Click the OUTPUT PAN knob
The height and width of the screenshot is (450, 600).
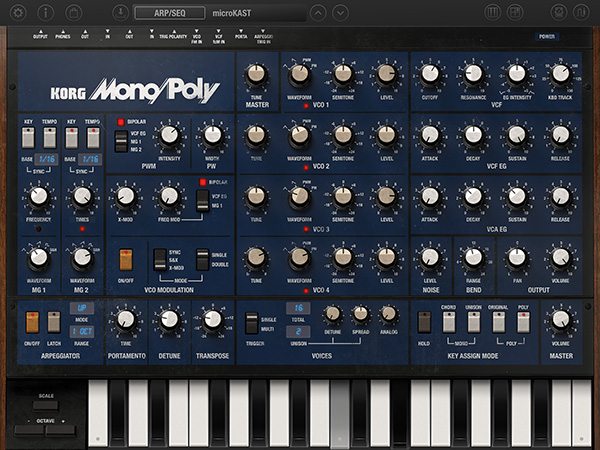click(517, 258)
